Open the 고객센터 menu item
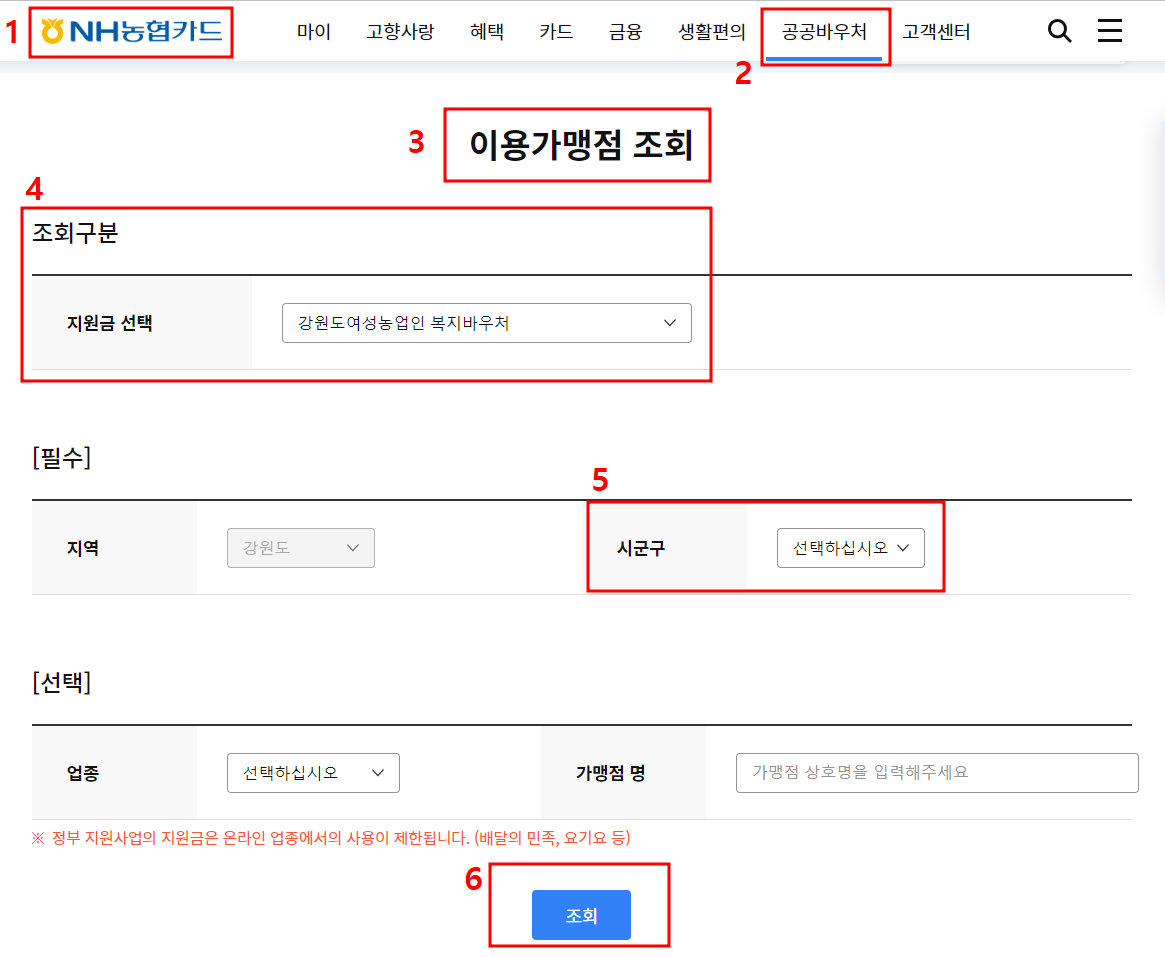1165x957 pixels. click(x=936, y=31)
